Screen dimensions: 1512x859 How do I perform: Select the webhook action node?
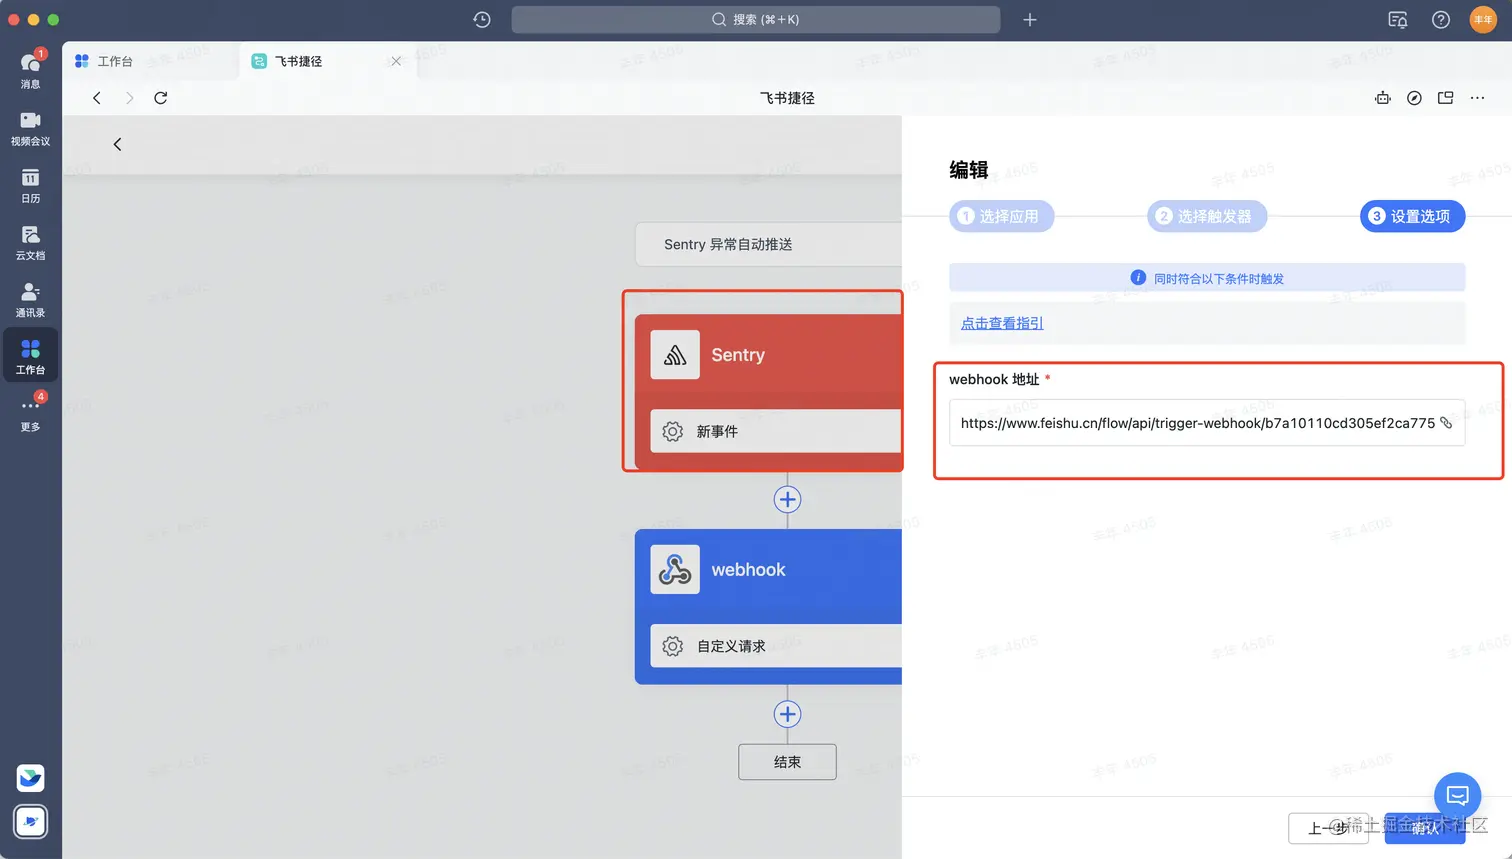click(x=768, y=606)
